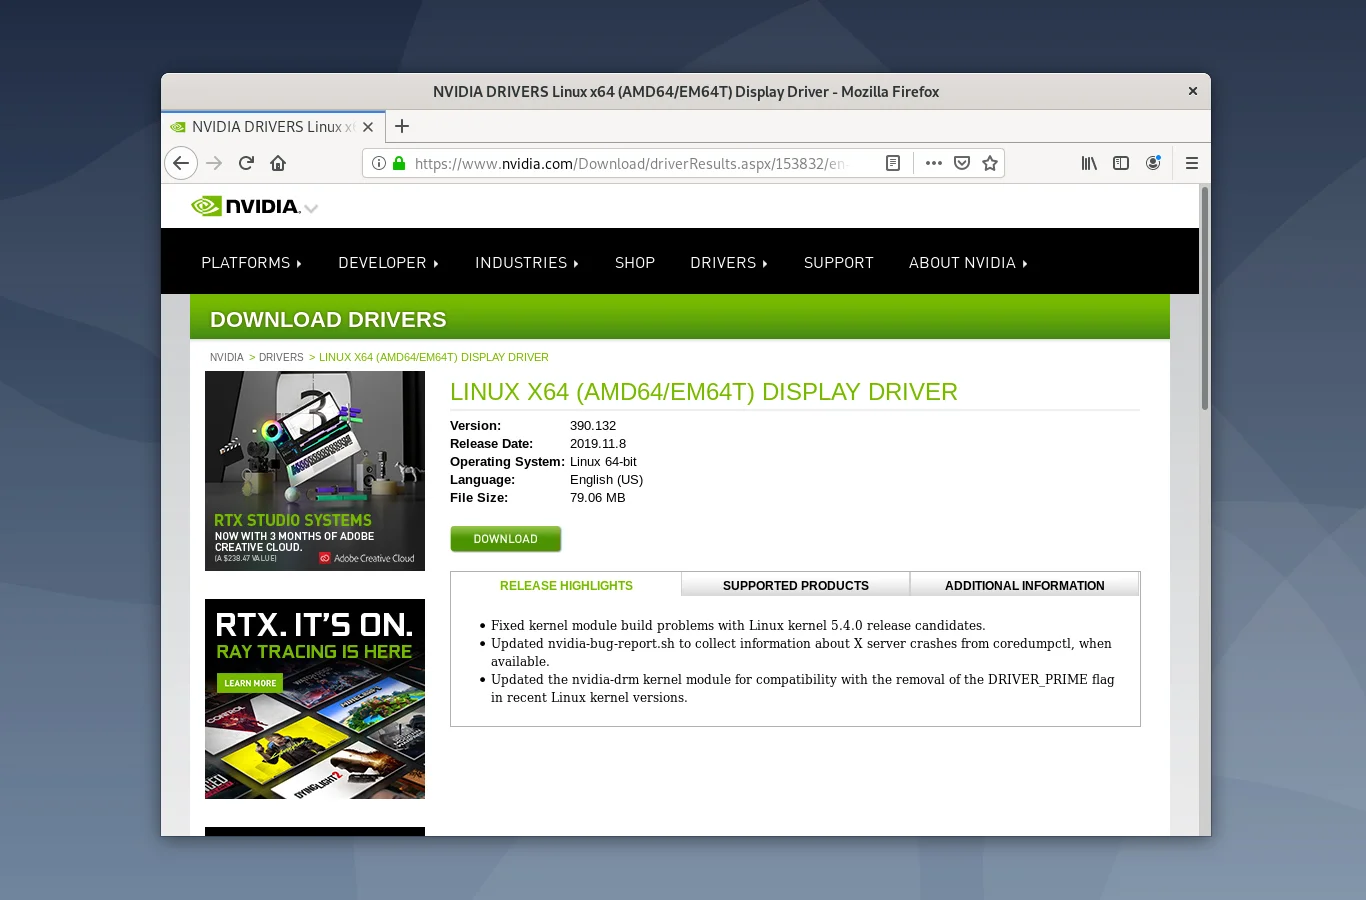
Task: Open the Library icon in toolbar
Action: pyautogui.click(x=1089, y=163)
